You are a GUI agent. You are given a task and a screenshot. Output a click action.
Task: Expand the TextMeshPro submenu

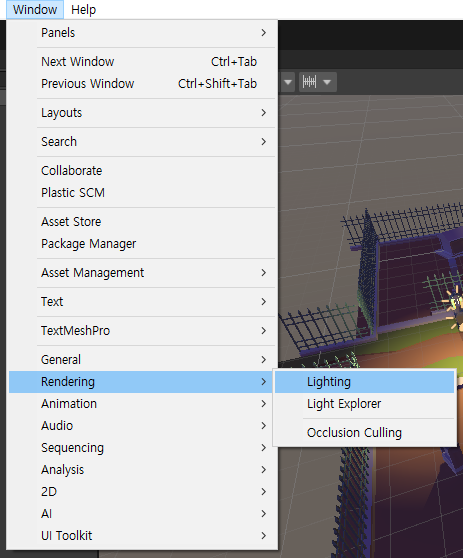coord(142,331)
